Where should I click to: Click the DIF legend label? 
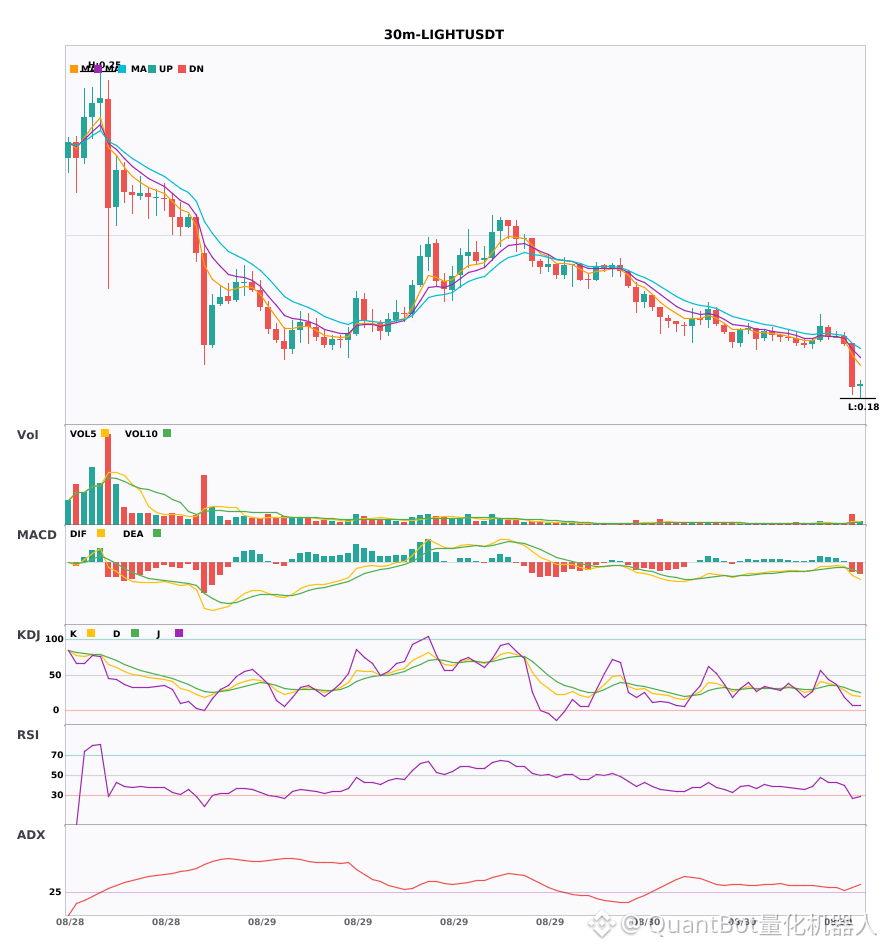[78, 534]
